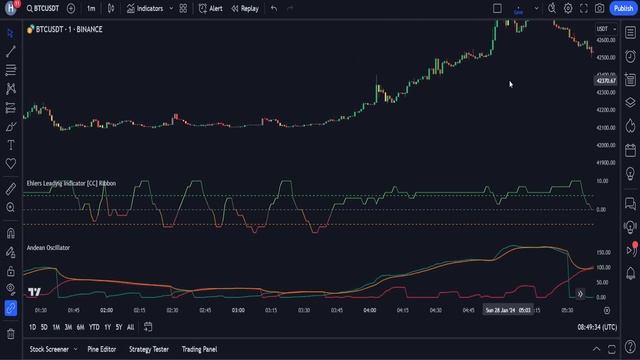Save the chart layout
The width and height of the screenshot is (640, 360).
tap(518, 9)
